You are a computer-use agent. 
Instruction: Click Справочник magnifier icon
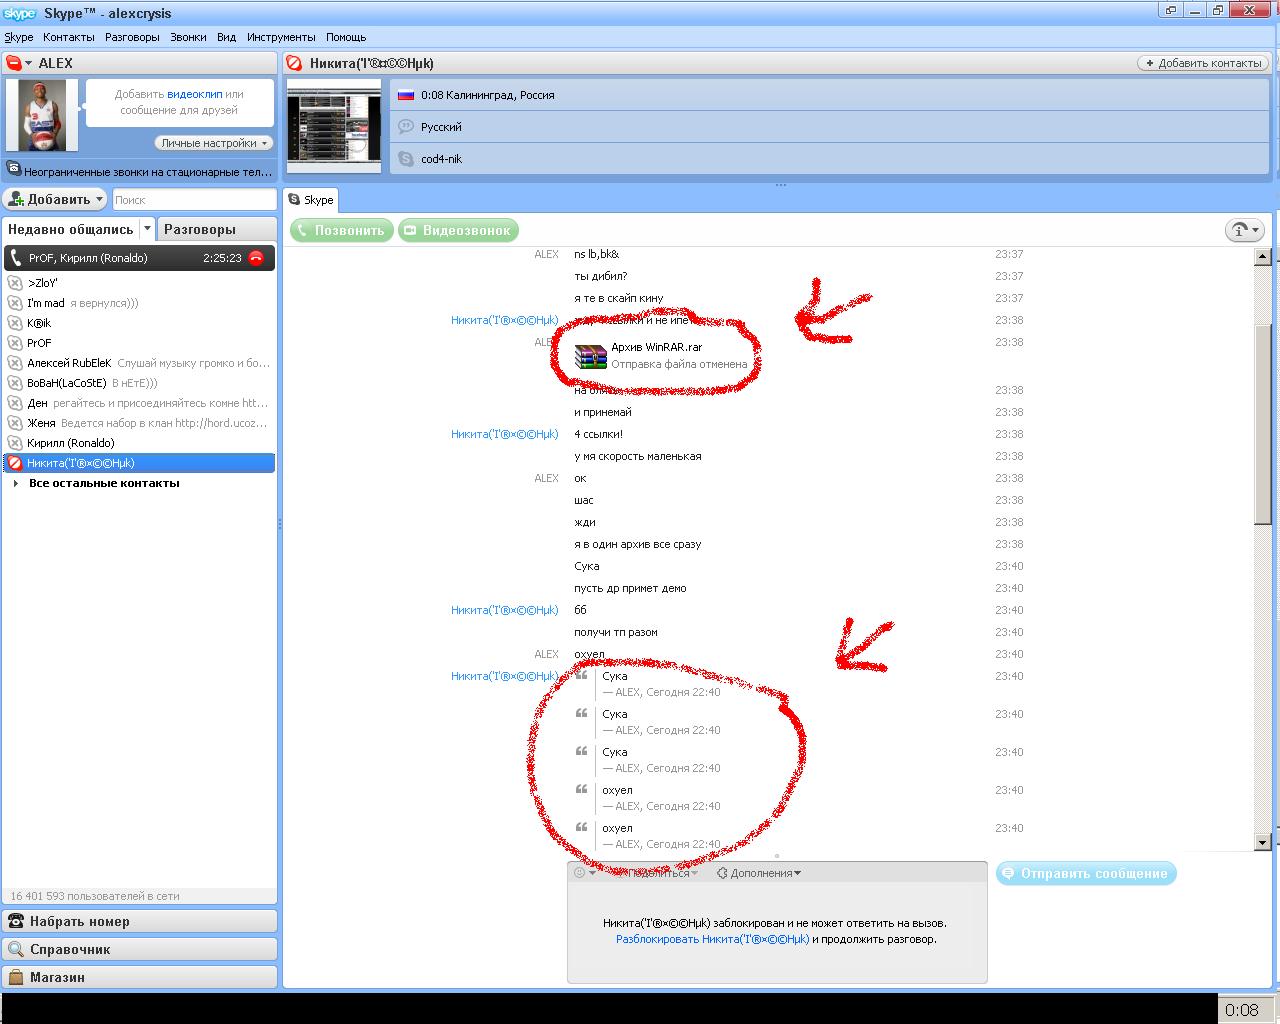pyautogui.click(x=15, y=949)
